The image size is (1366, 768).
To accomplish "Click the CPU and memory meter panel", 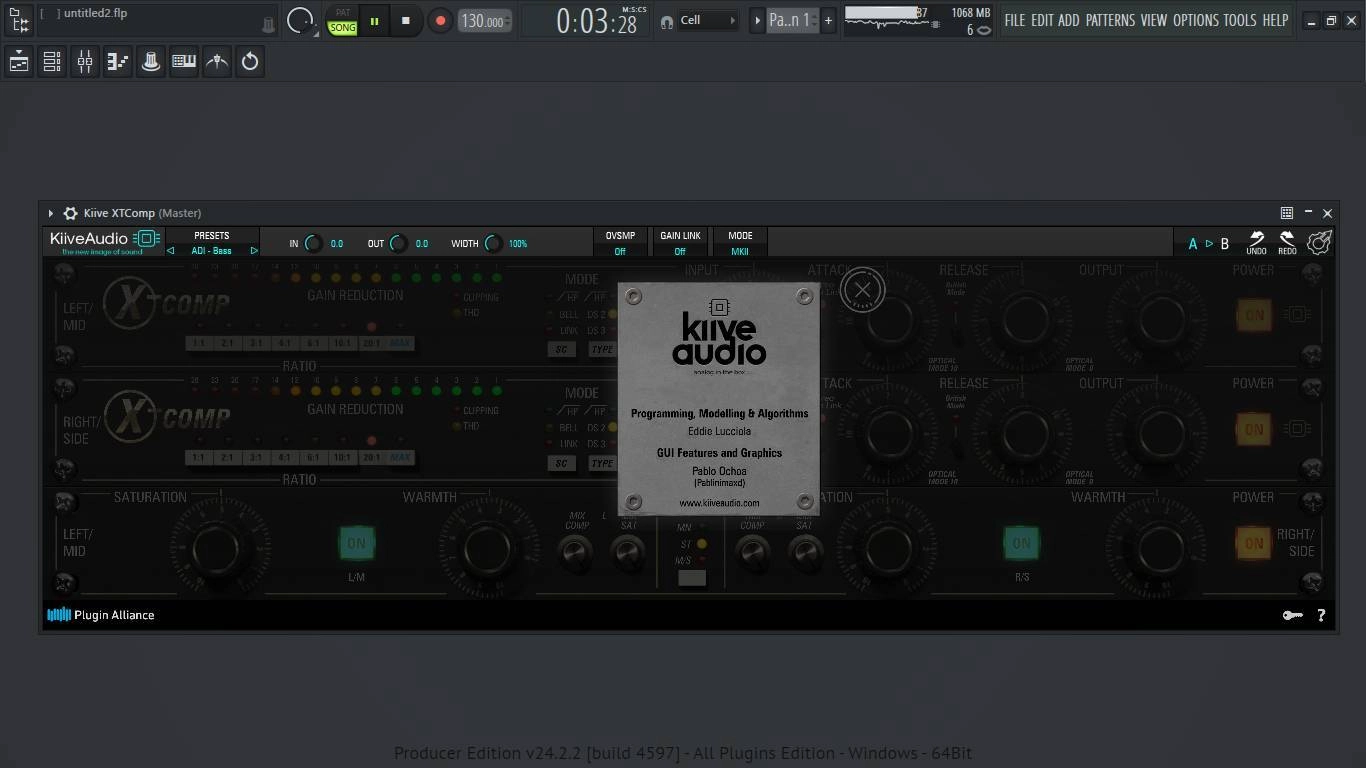I will 918,20.
